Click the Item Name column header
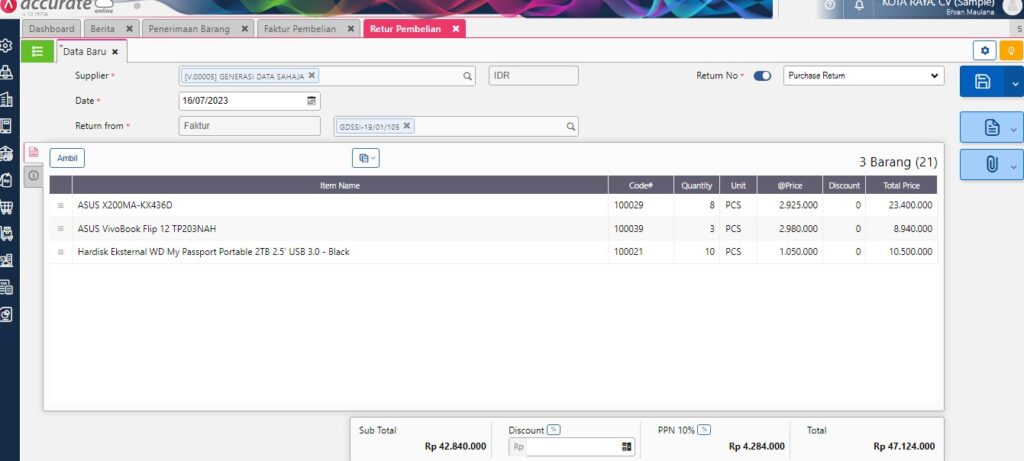This screenshot has height=461, width=1024. tap(340, 185)
